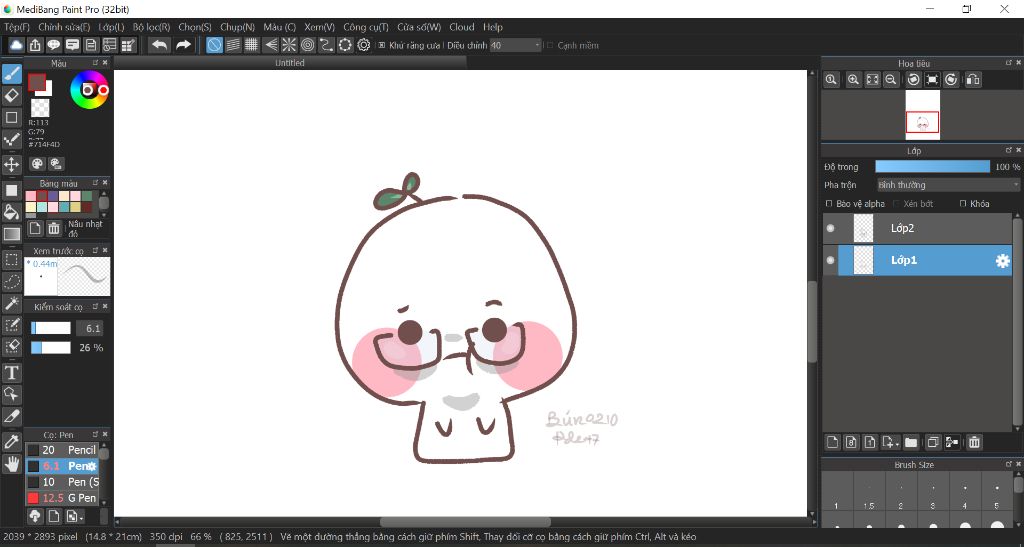Select the 12.5 G Pen brush
Screen dimensions: 1024x547
(62, 498)
